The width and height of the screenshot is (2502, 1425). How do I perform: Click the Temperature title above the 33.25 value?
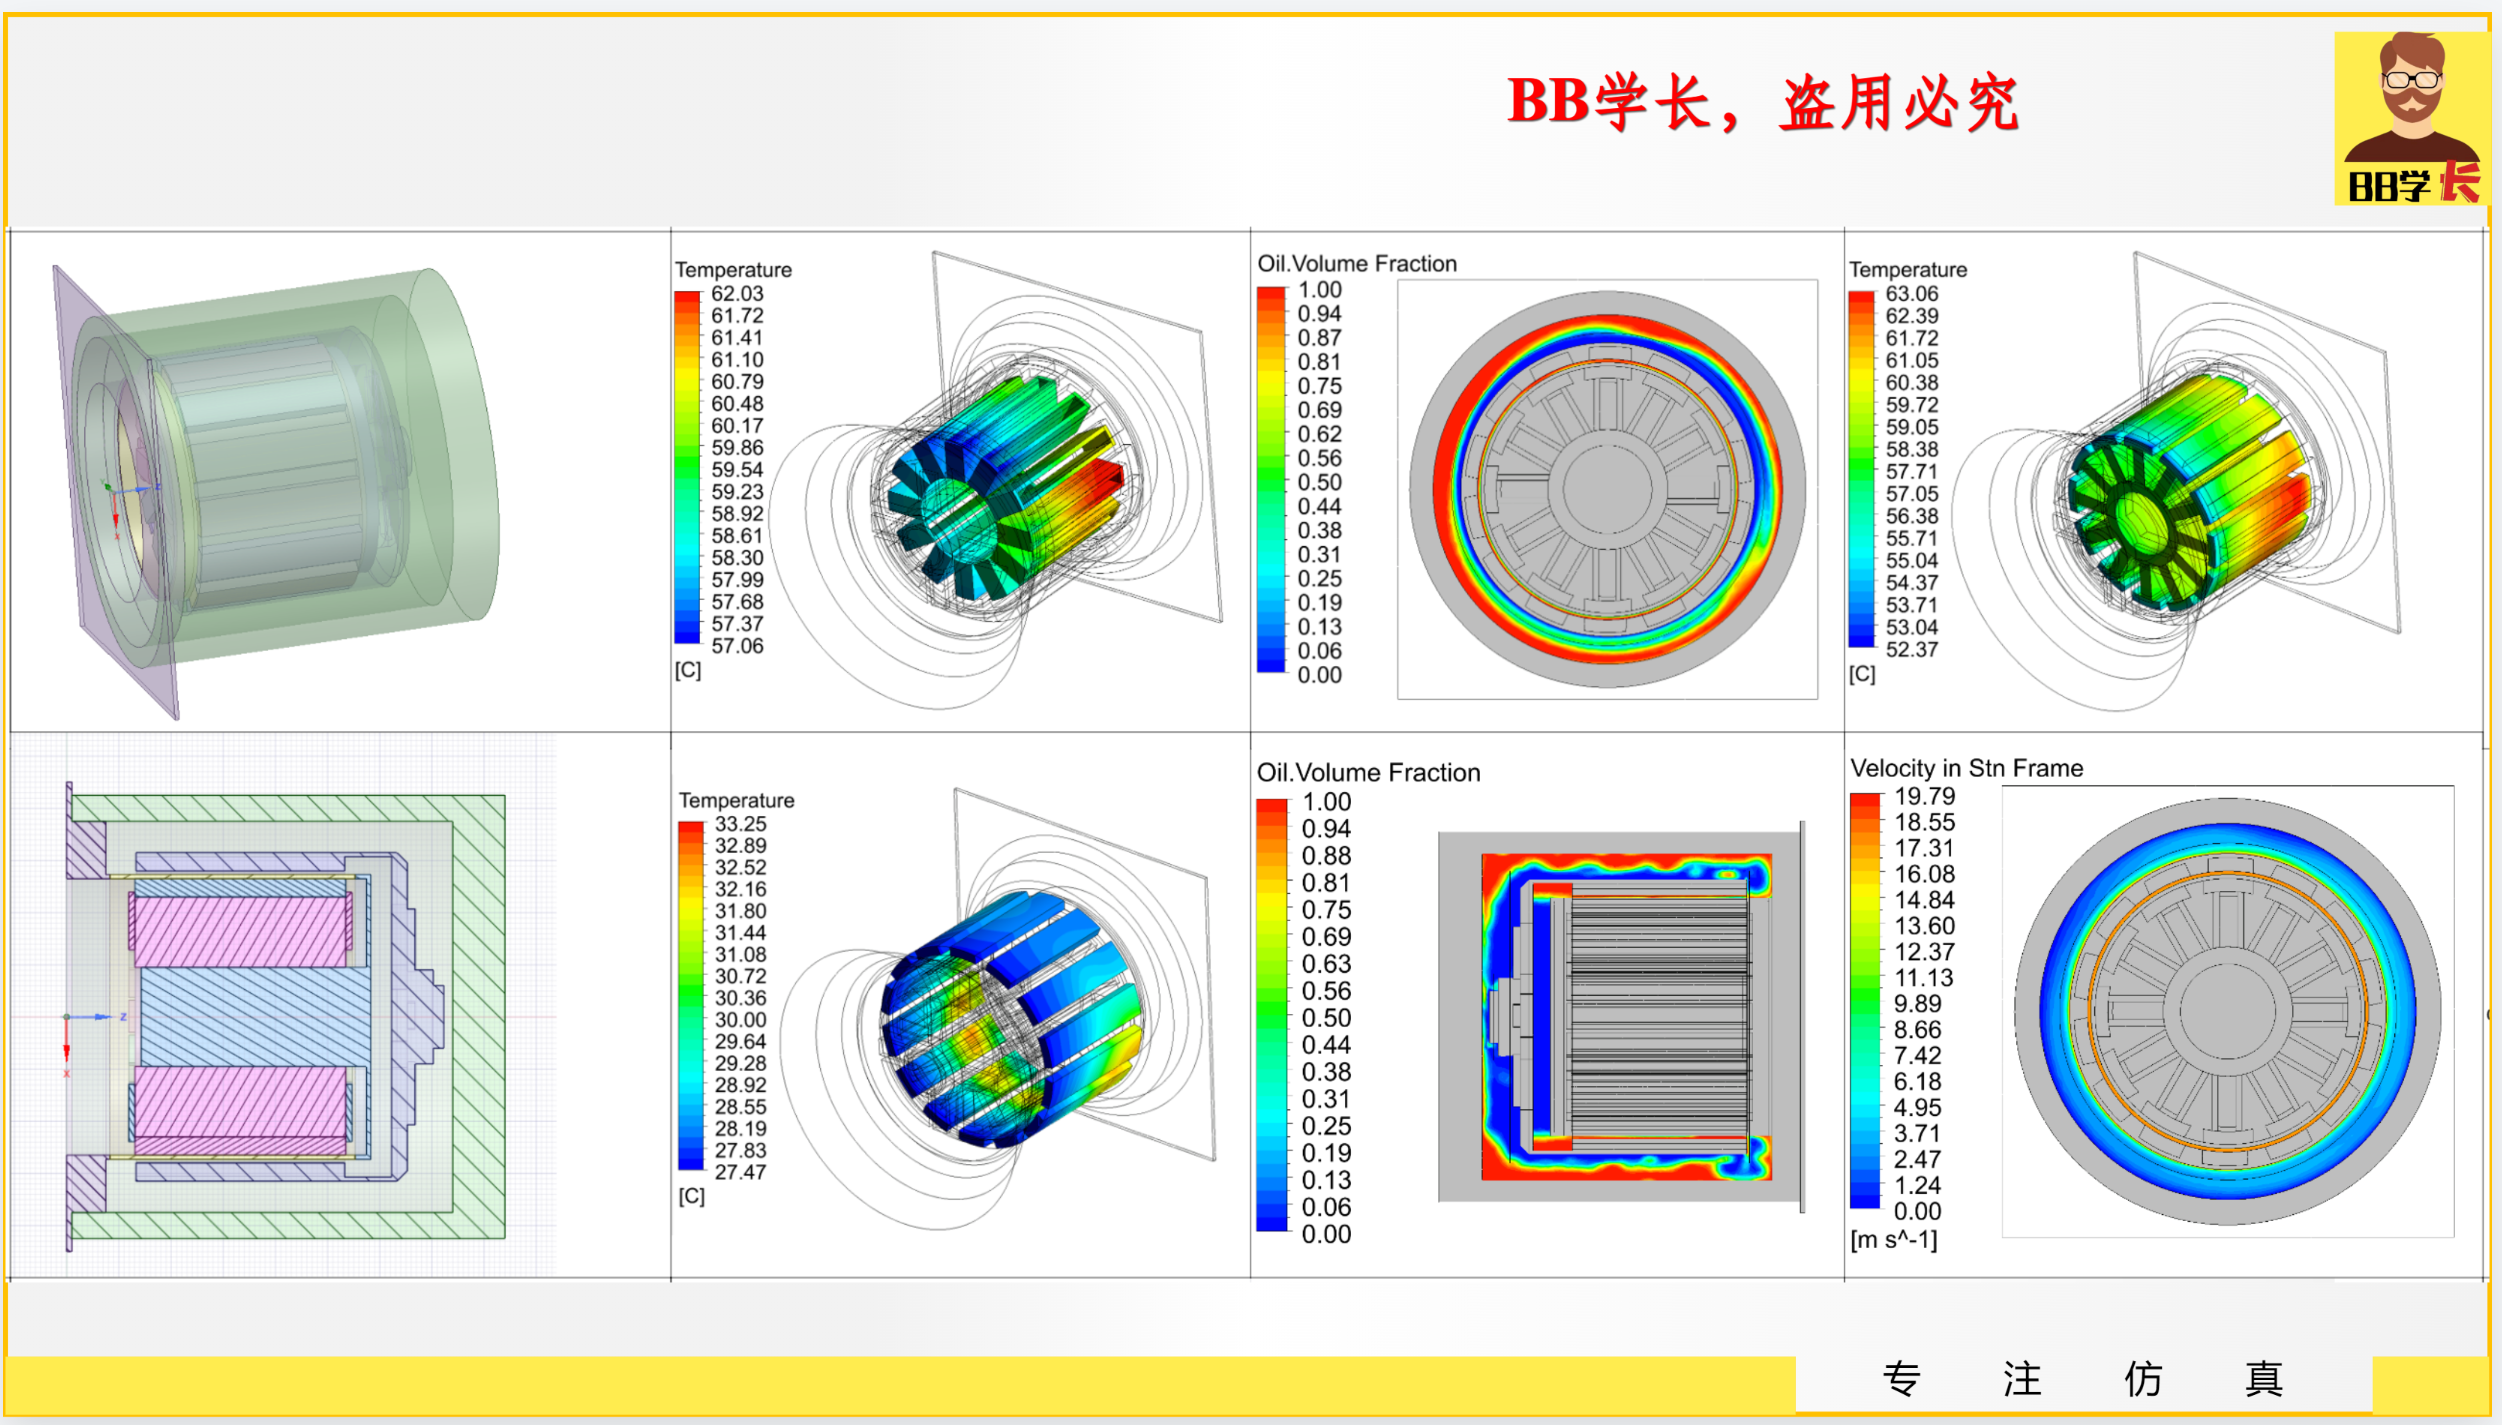click(737, 800)
